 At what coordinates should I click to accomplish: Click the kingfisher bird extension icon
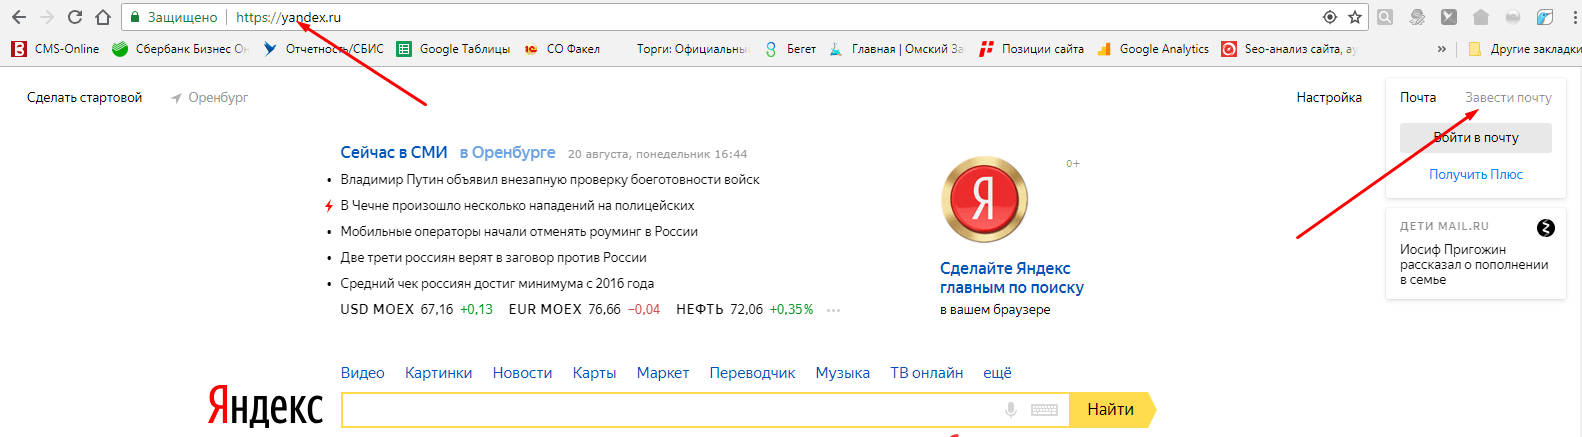(1545, 17)
